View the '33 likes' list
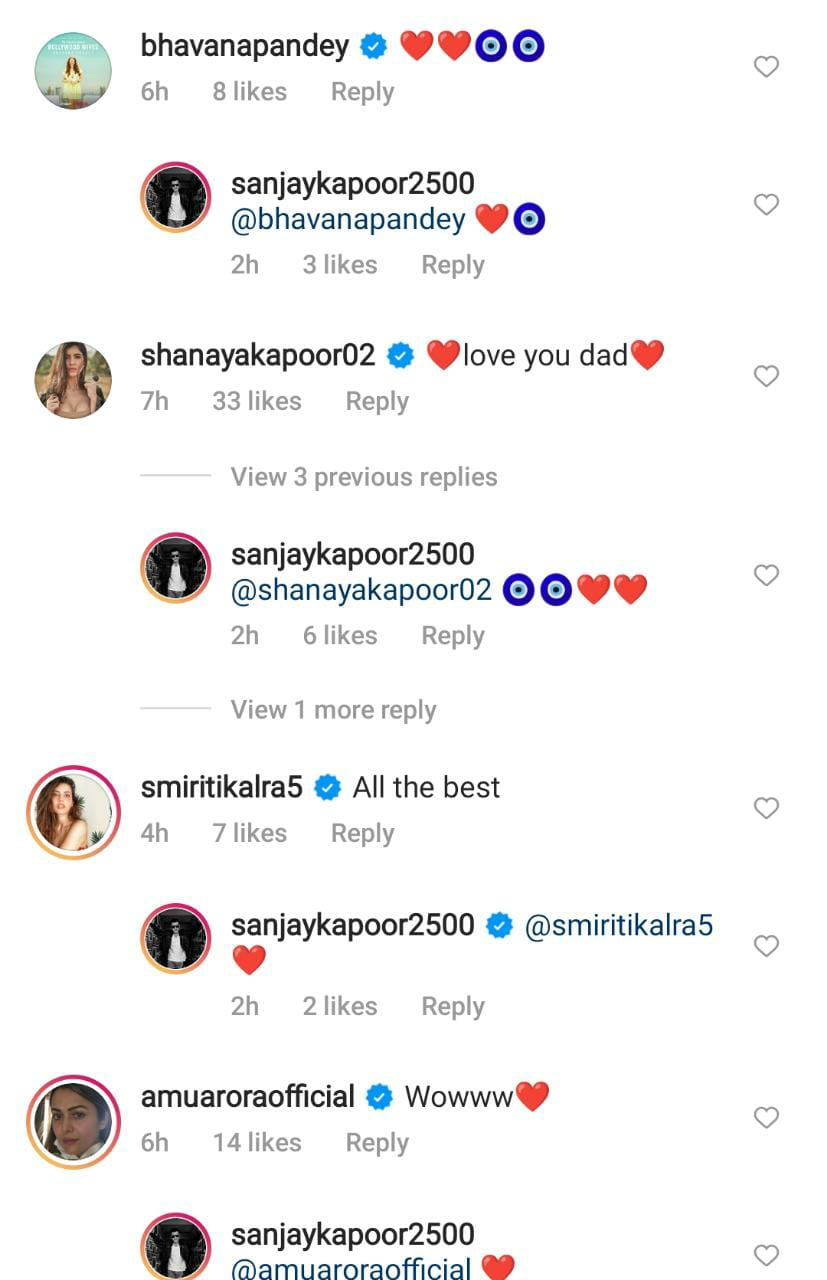827x1280 pixels. pyautogui.click(x=256, y=401)
